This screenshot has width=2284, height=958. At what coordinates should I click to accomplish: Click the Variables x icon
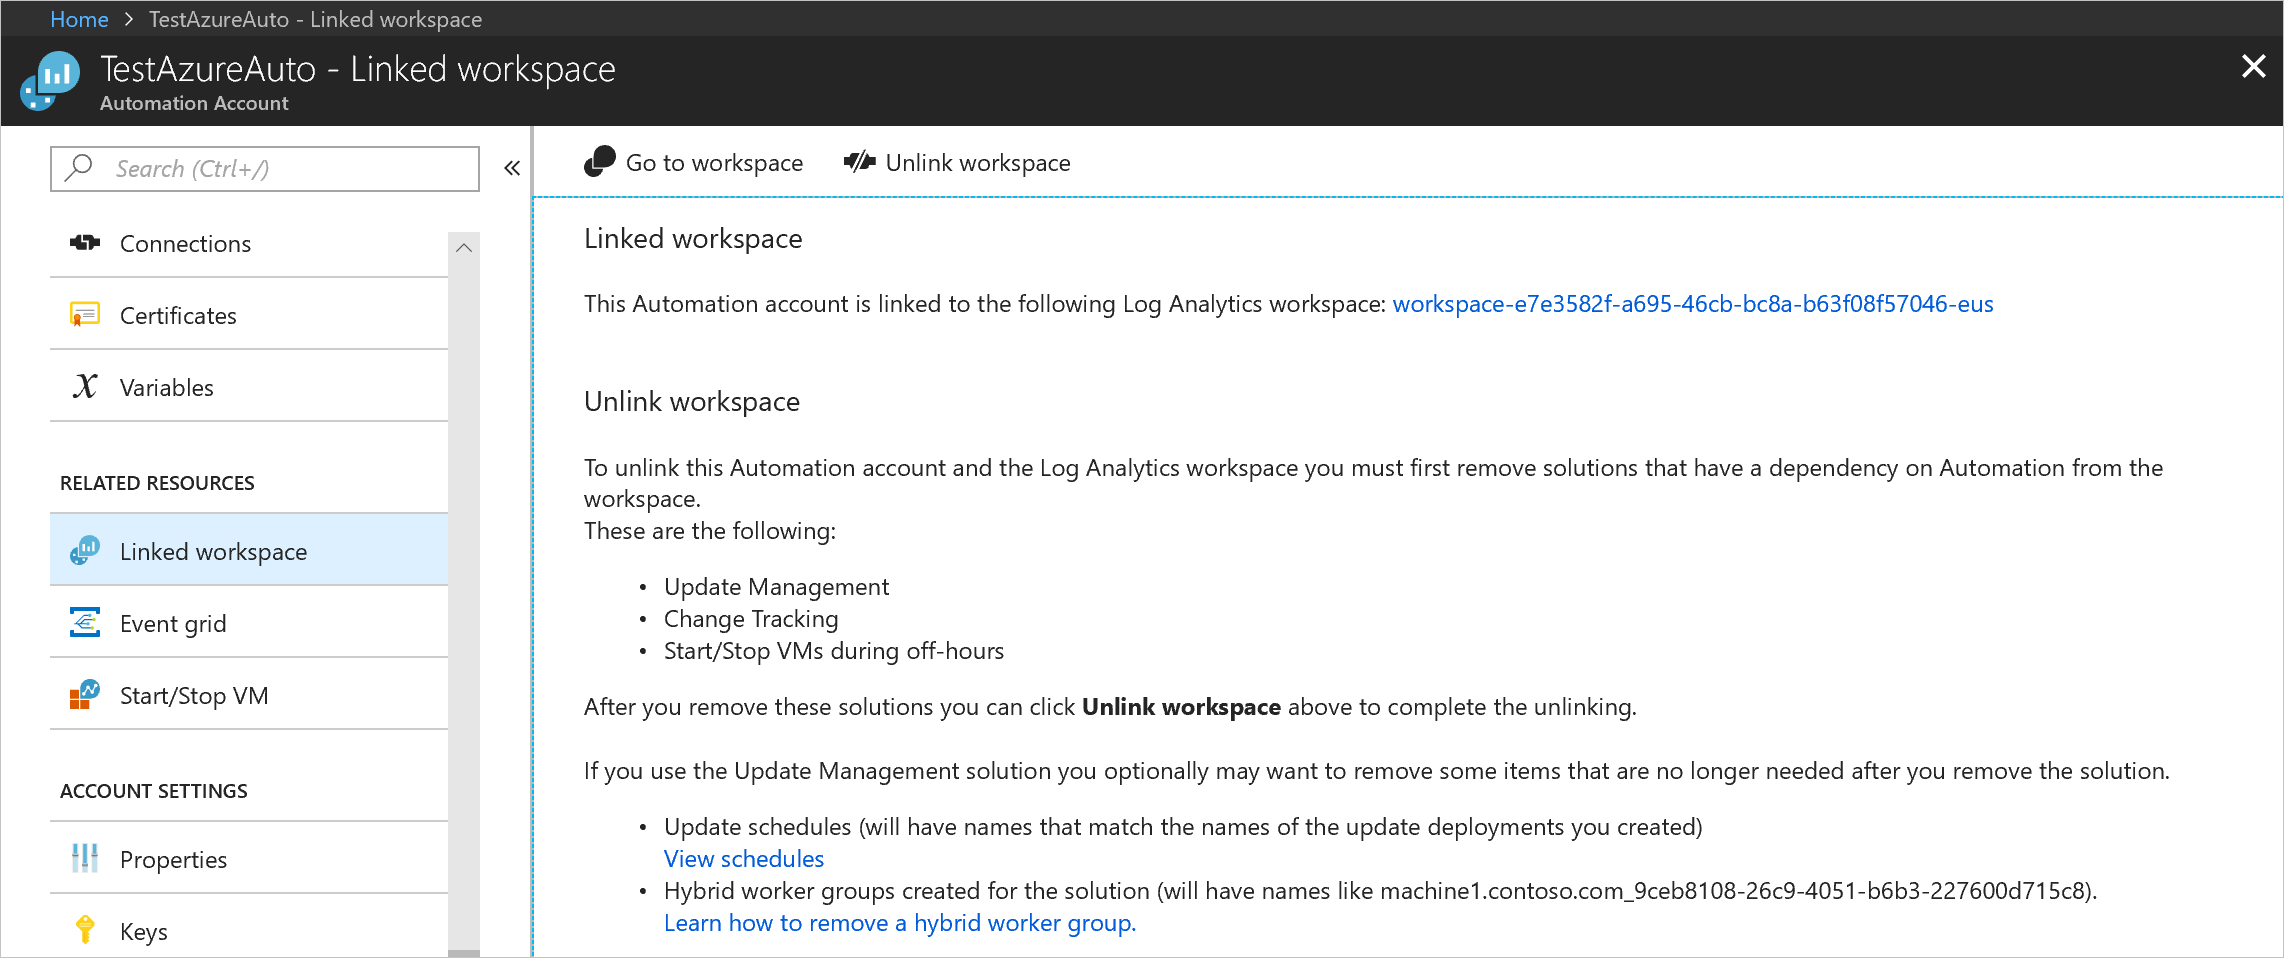tap(85, 387)
